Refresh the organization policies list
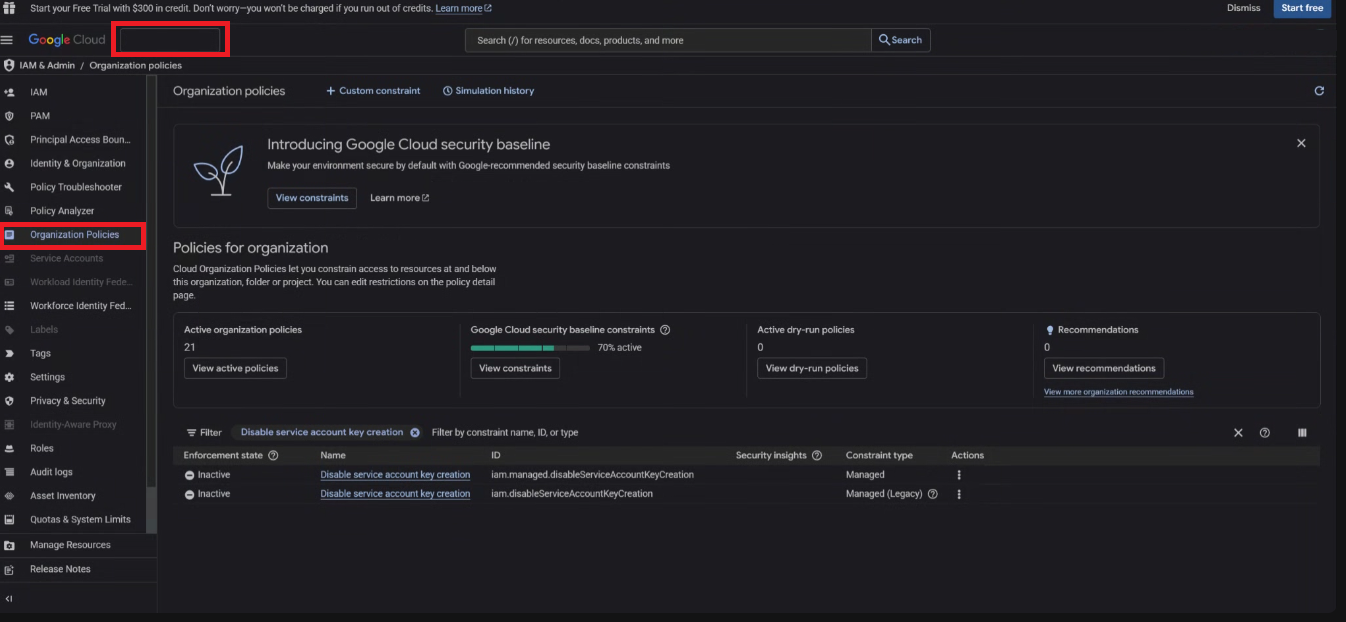 [x=1319, y=91]
